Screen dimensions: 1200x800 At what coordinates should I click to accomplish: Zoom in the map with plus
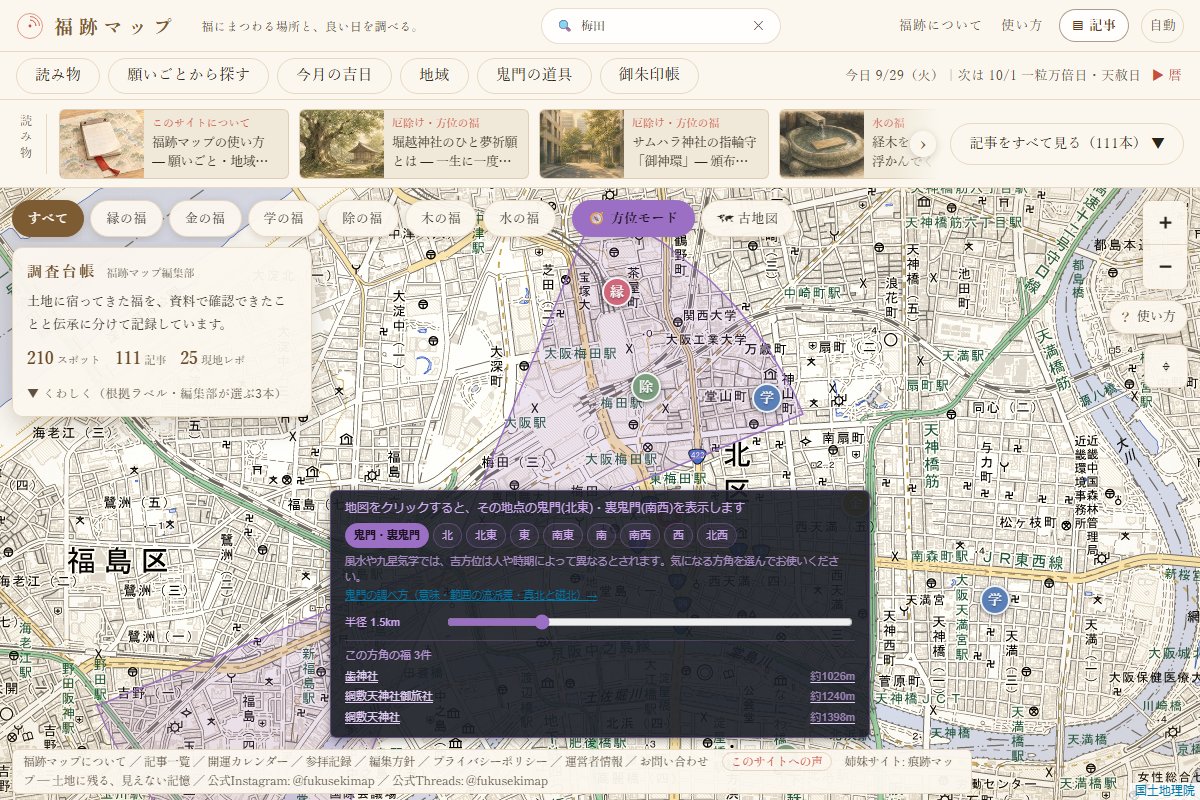click(1165, 224)
